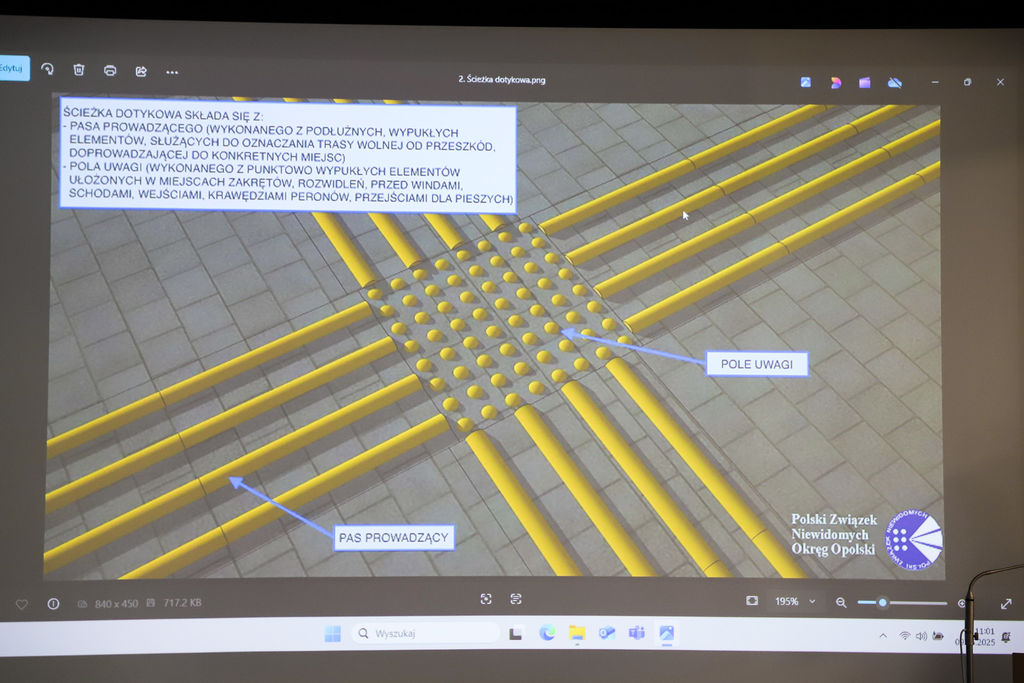This screenshot has height=683, width=1024.
Task: Enter fullscreen with the expand arrows icon
Action: pyautogui.click(x=1006, y=604)
